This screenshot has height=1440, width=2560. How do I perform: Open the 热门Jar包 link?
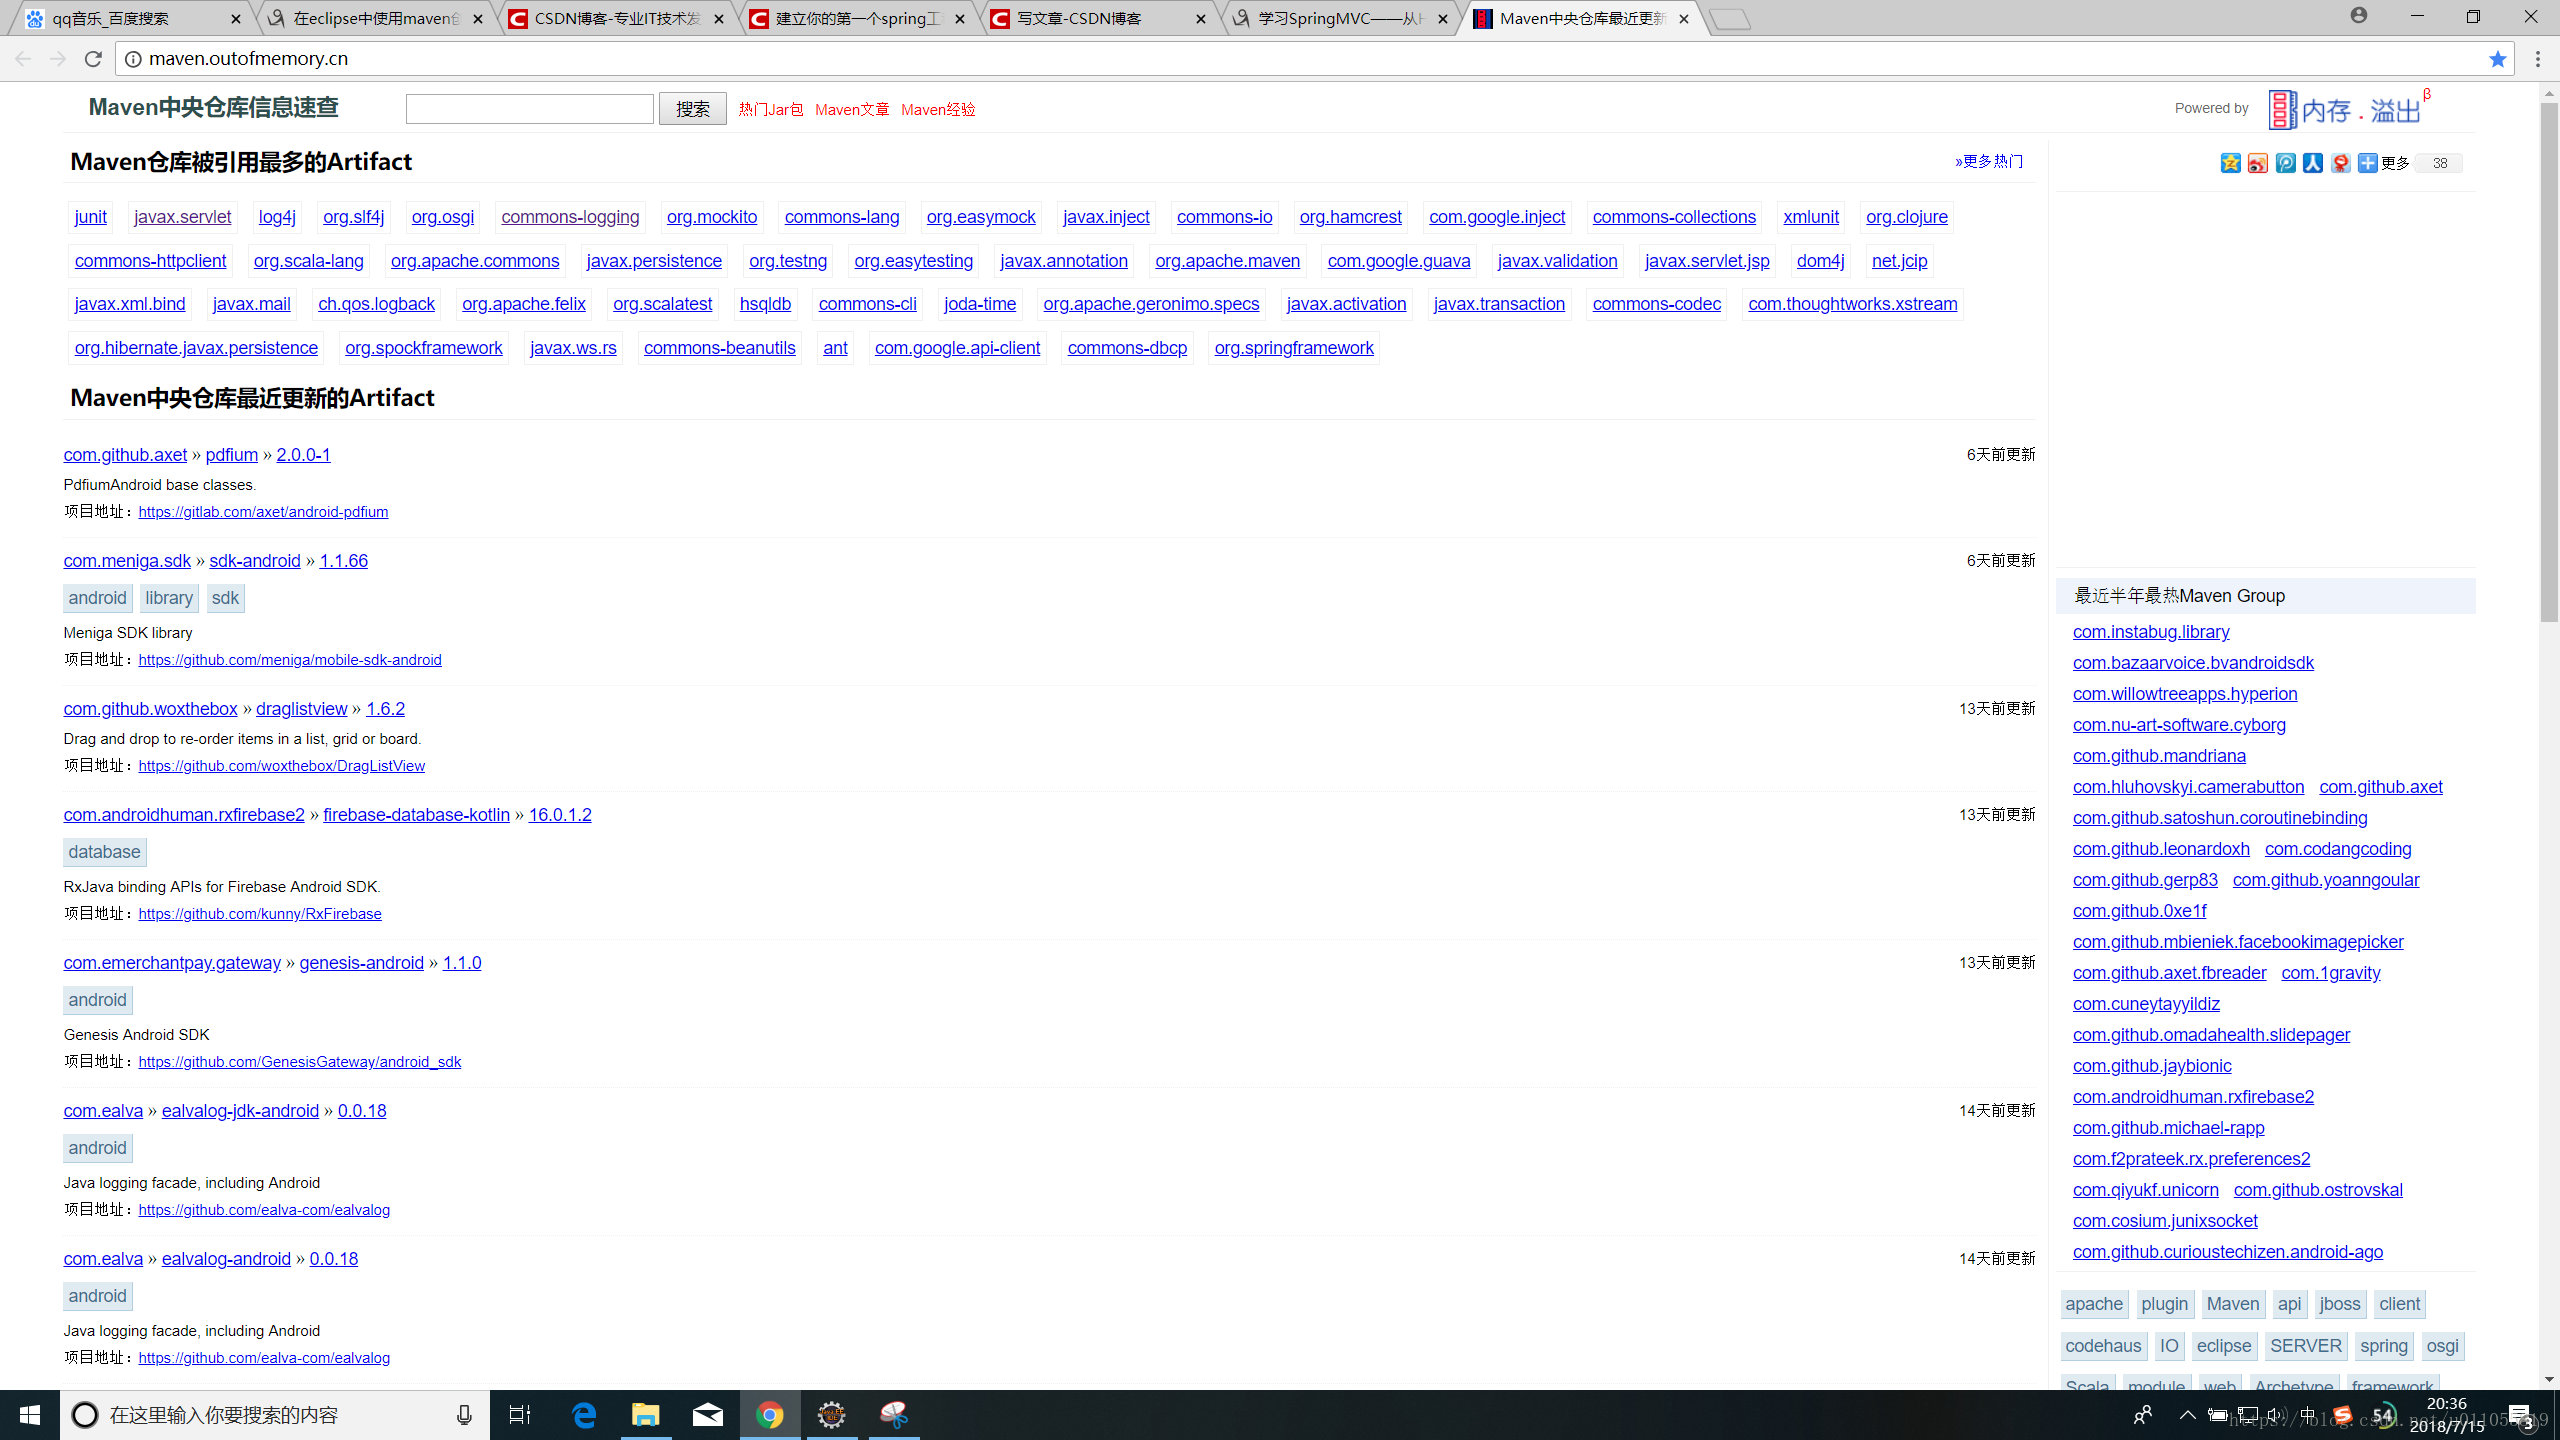[x=771, y=110]
